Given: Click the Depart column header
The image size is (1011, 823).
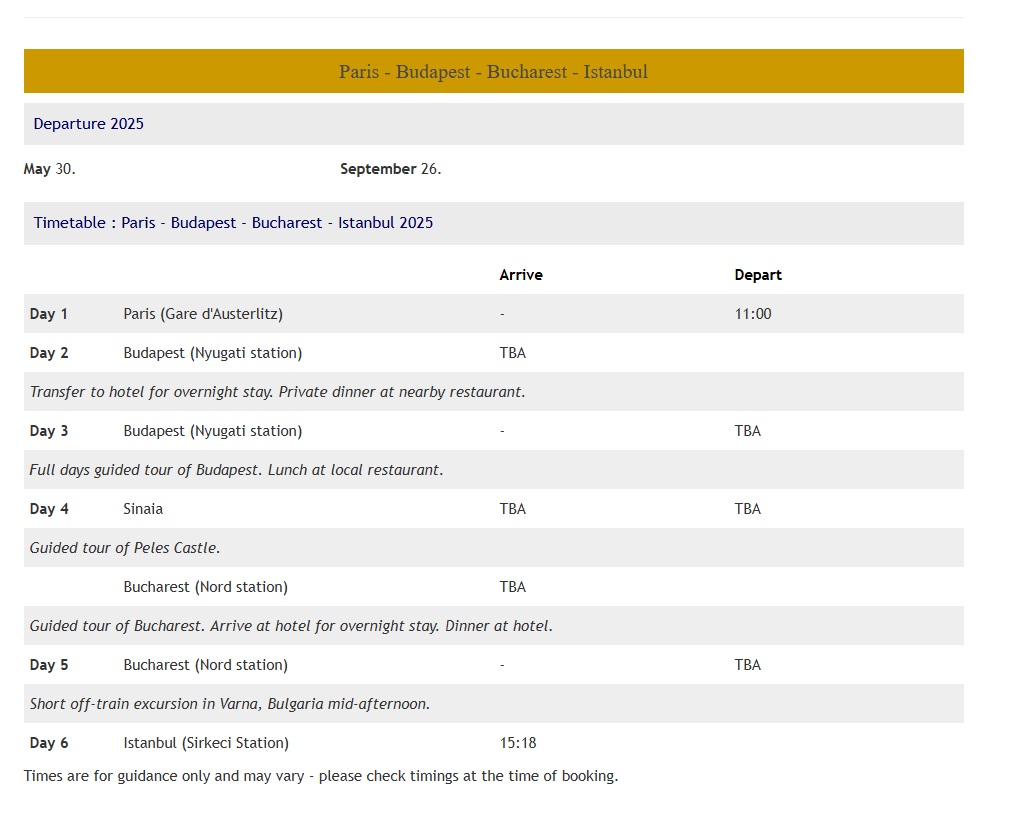Looking at the screenshot, I should click(758, 275).
